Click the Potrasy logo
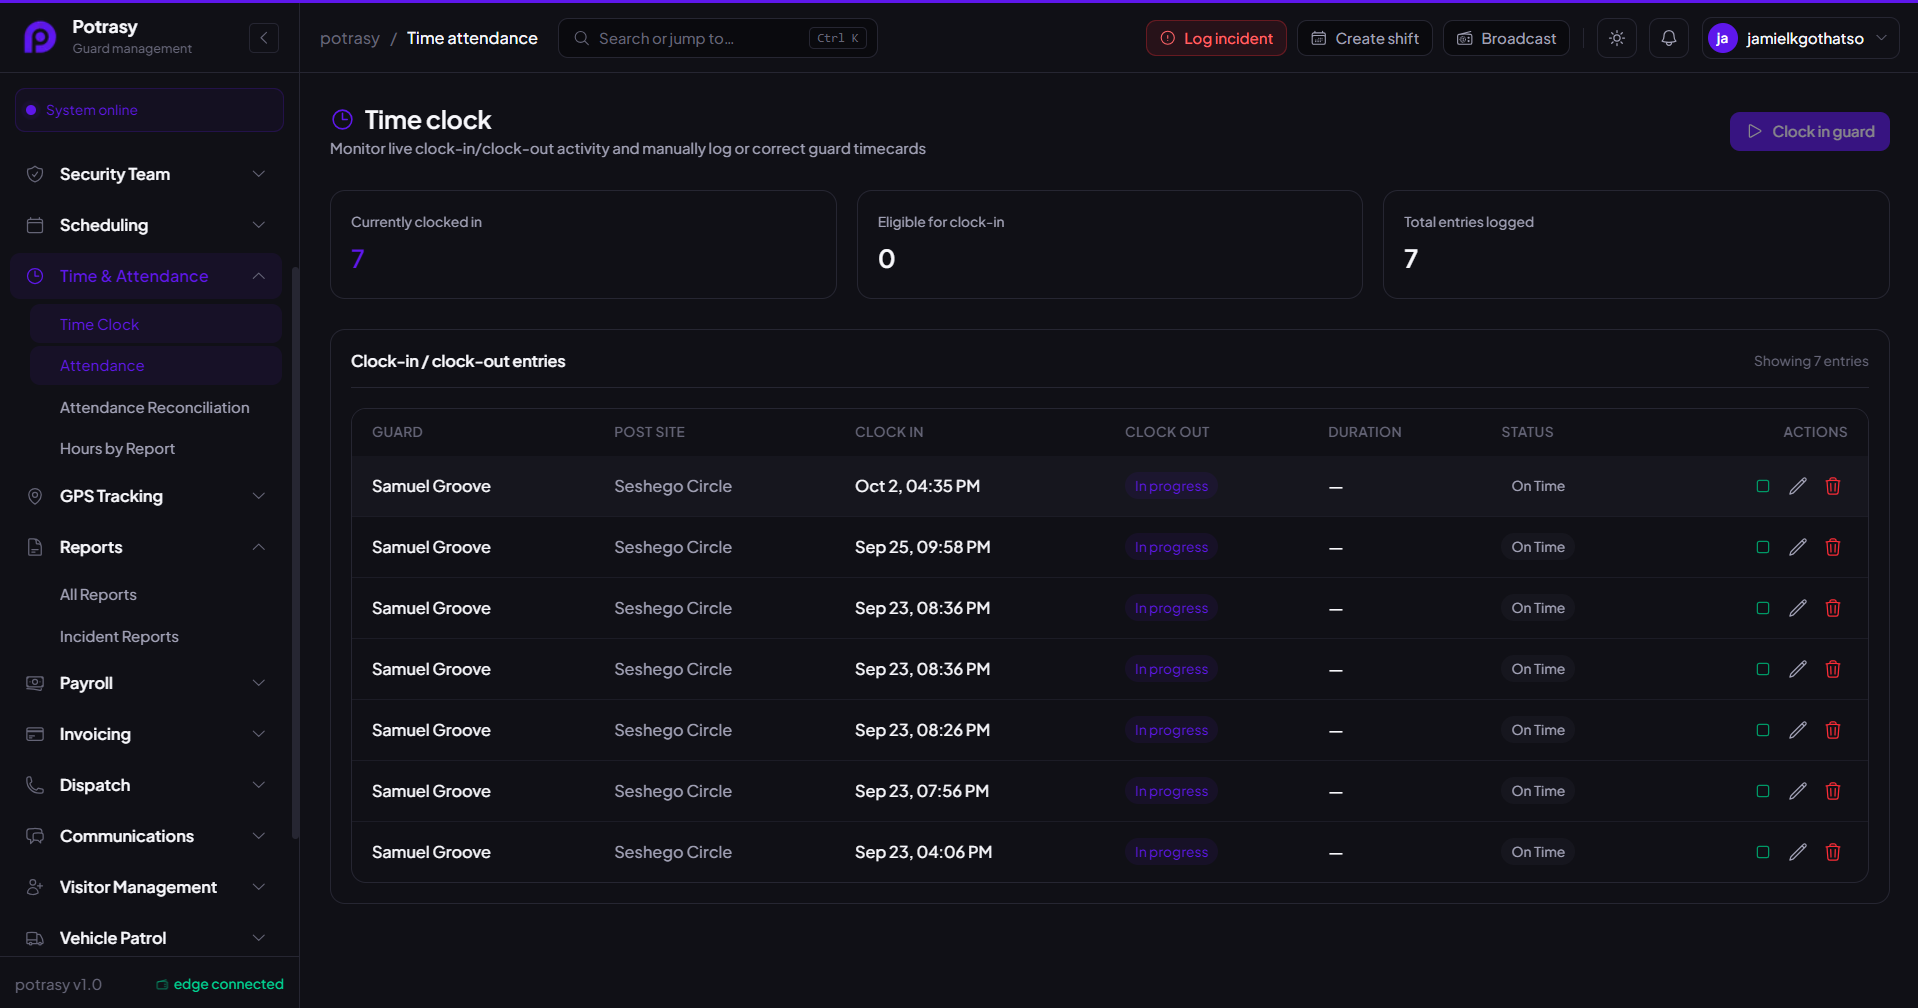This screenshot has height=1008, width=1918. 40,38
